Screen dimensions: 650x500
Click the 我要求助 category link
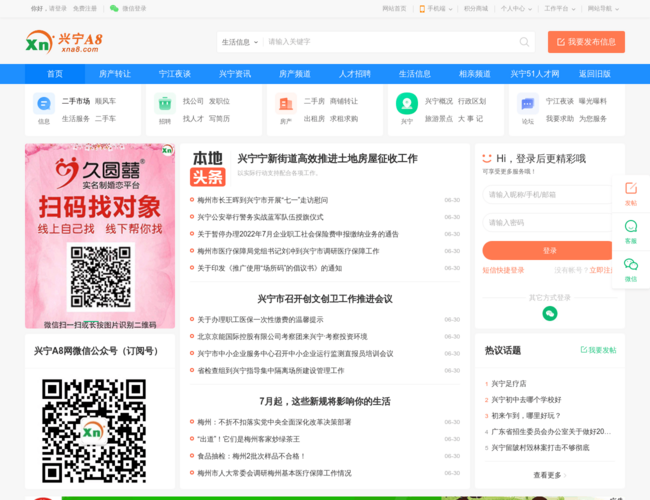tap(560, 119)
